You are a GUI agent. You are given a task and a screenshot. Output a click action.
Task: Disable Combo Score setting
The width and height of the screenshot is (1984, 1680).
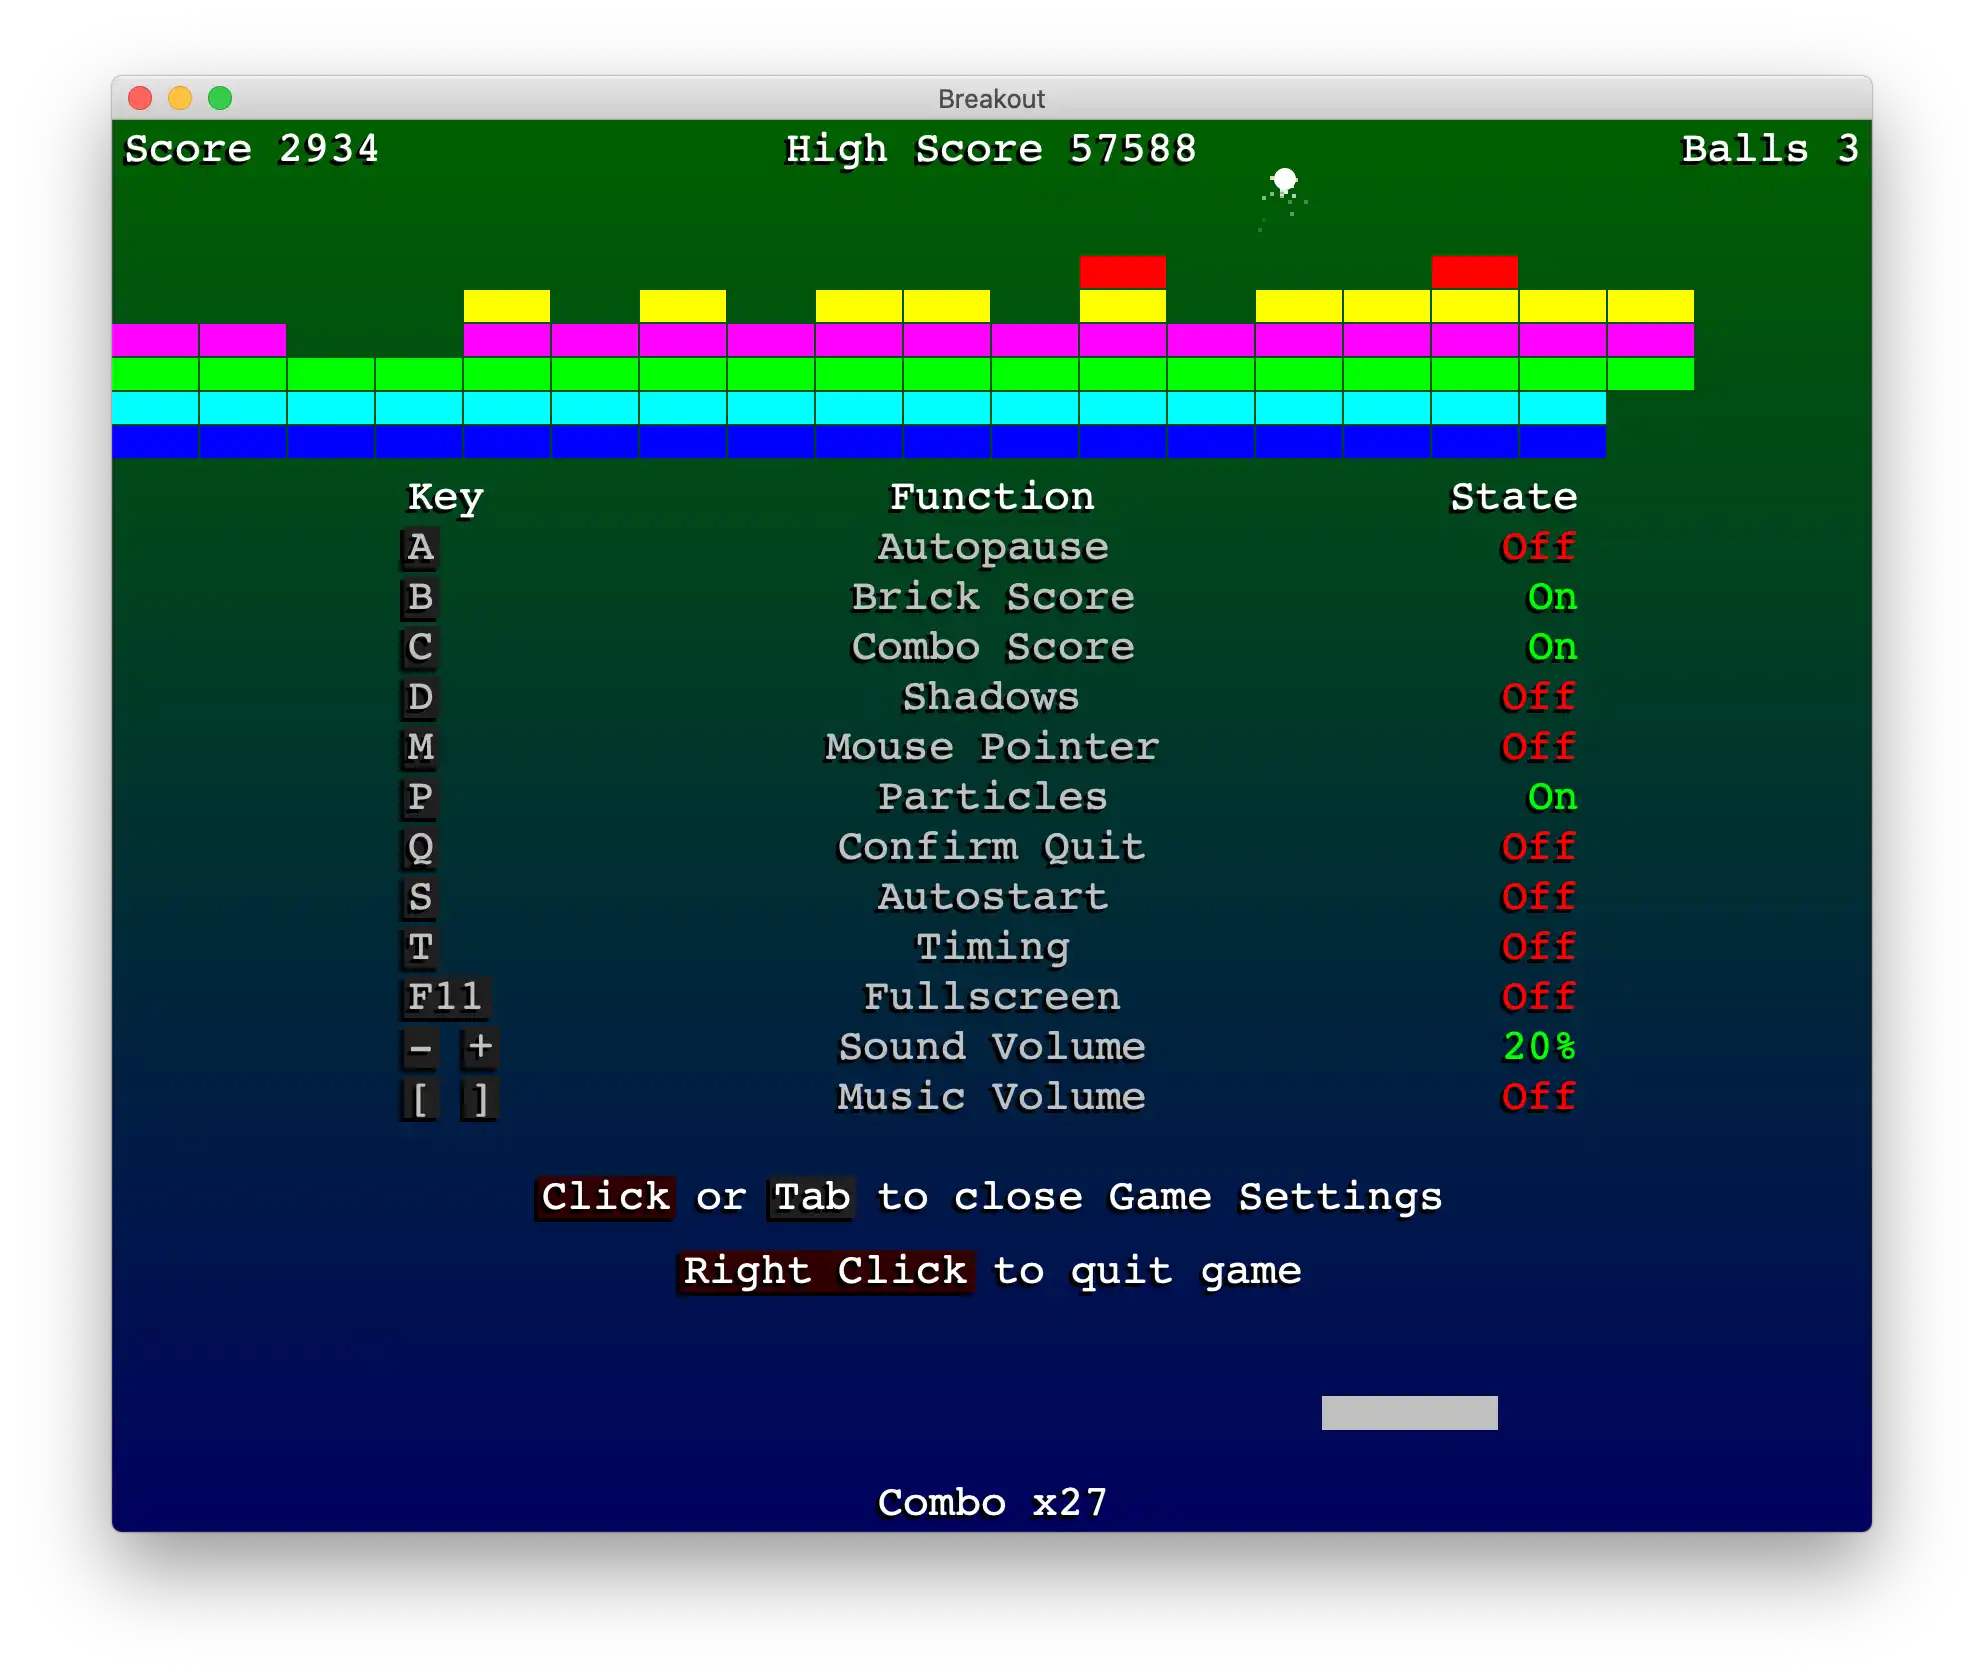[992, 645]
